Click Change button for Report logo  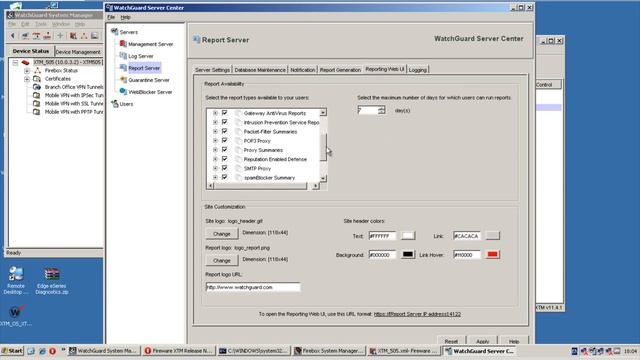[222, 260]
